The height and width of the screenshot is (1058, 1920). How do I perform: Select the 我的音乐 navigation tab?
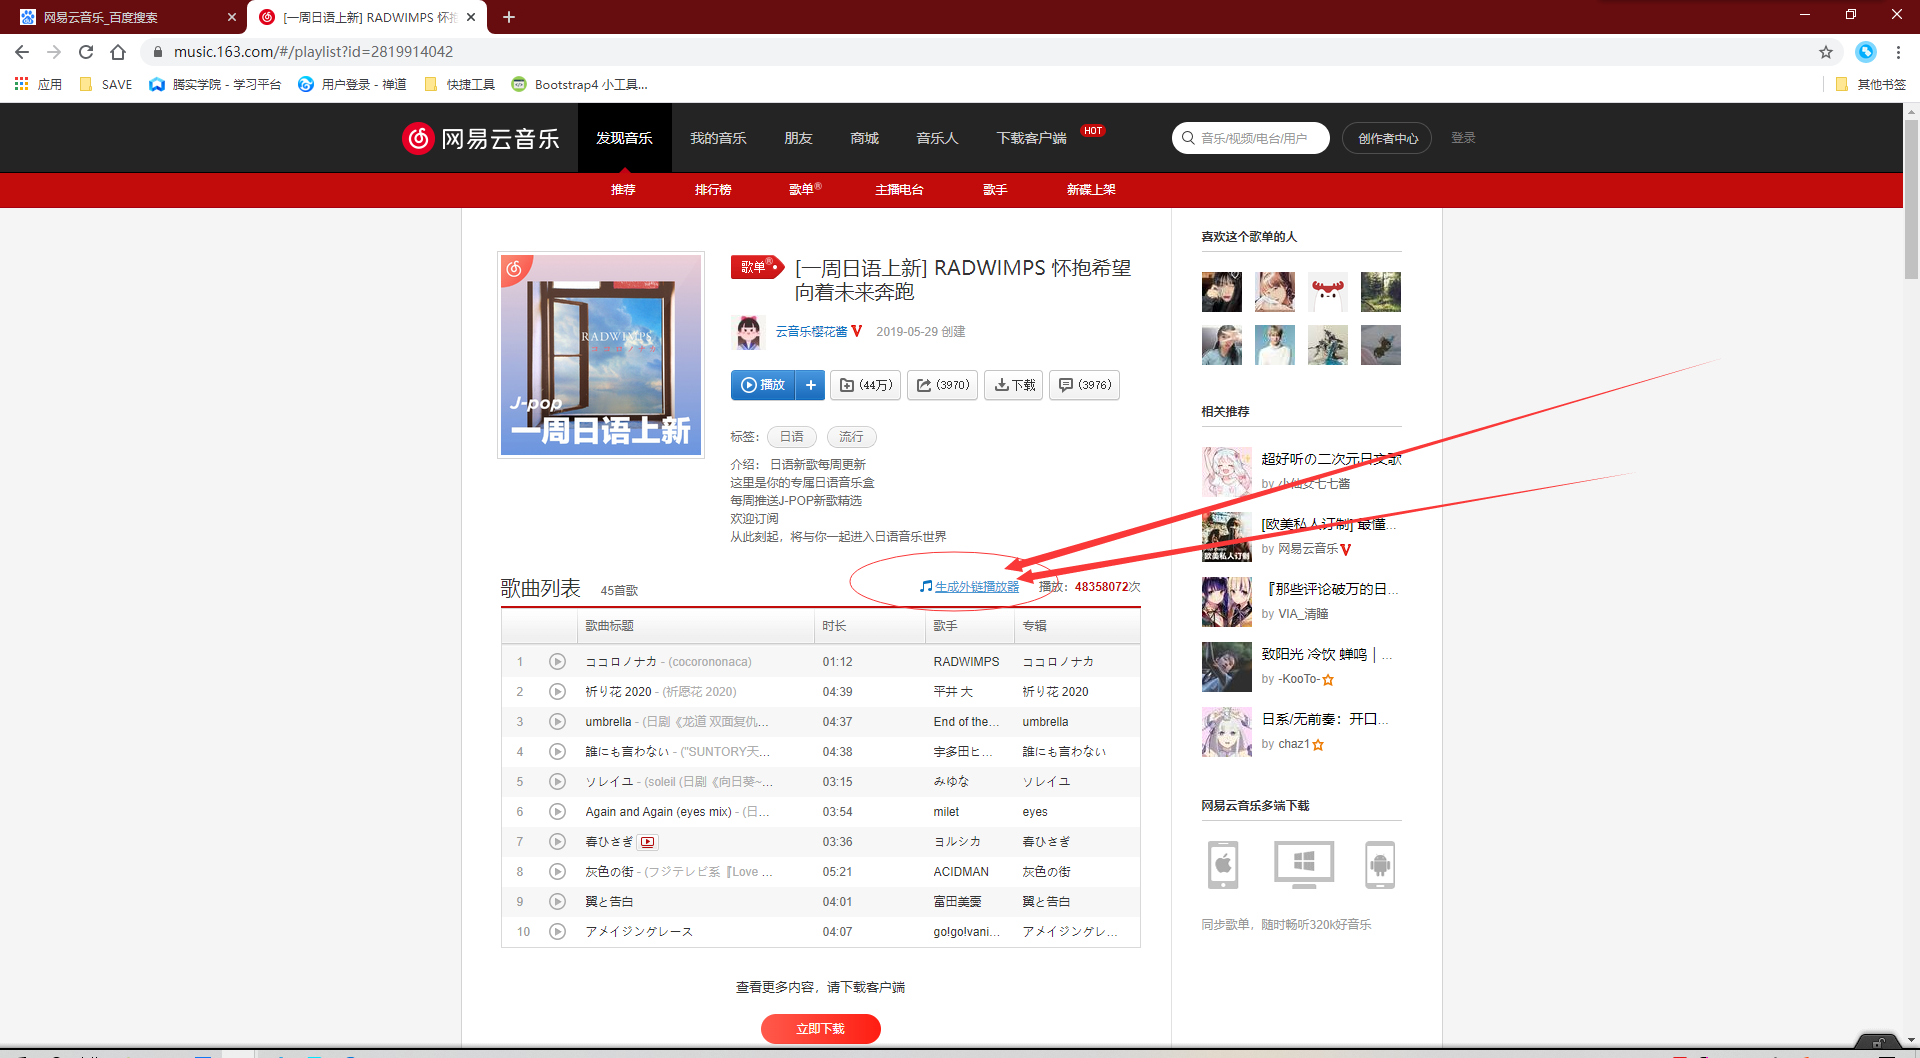[718, 138]
